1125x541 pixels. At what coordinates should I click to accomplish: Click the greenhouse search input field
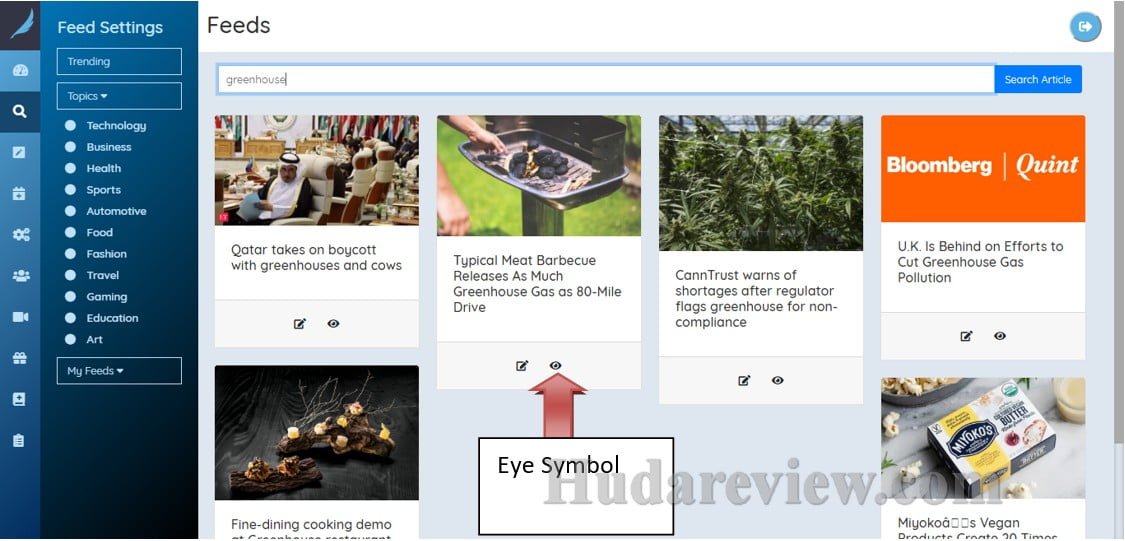click(606, 80)
